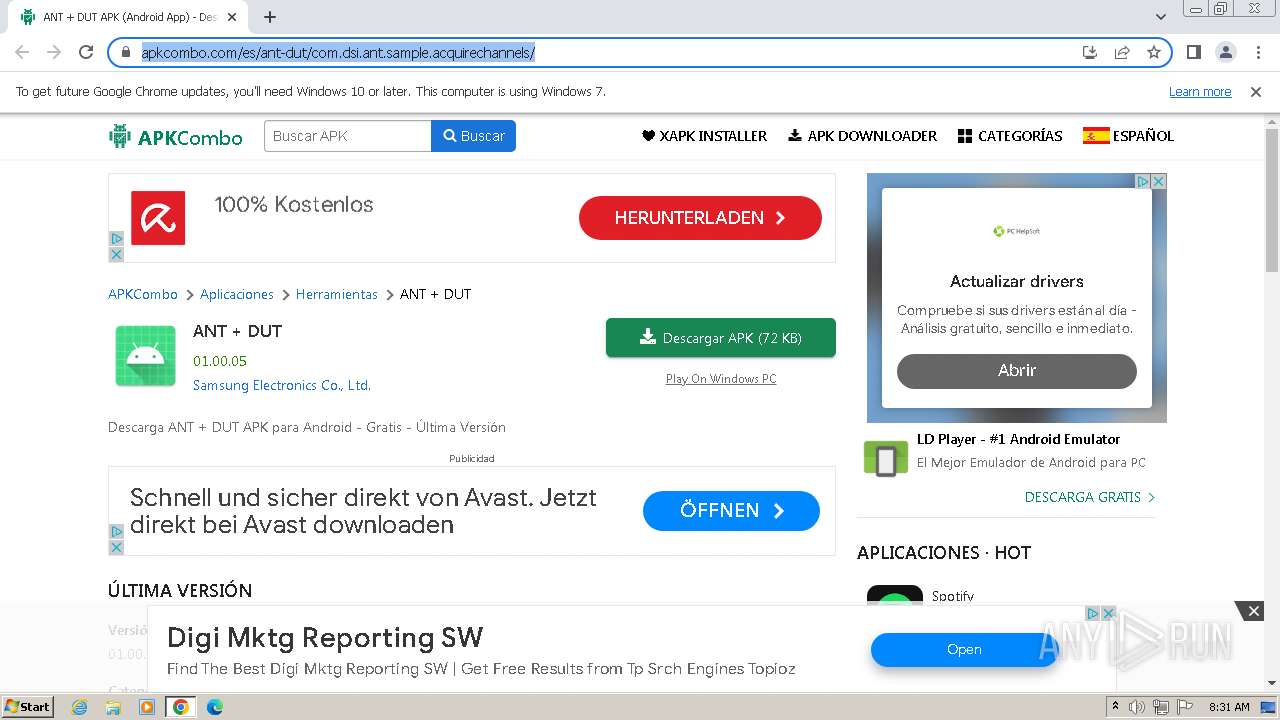Open XAPK INSTALLER menu item
Screen dimensions: 1280x720
tap(704, 136)
